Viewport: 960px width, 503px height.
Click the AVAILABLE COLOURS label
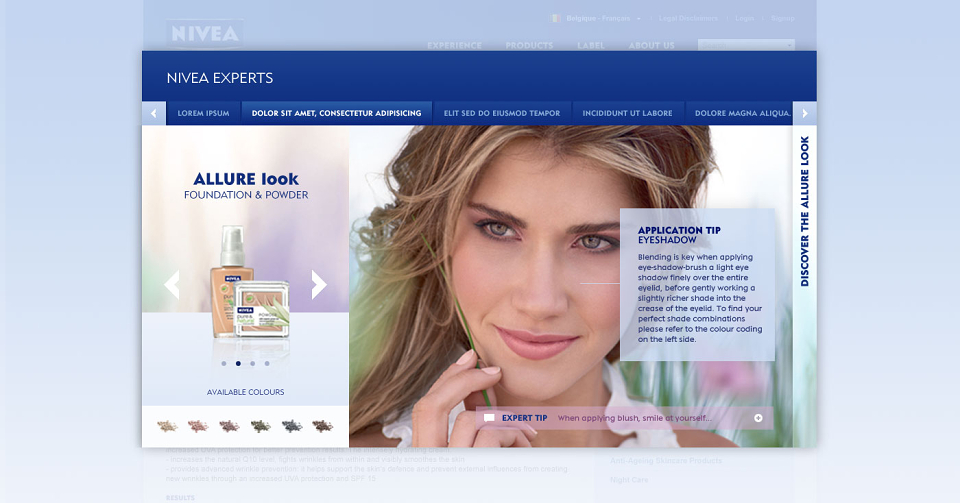coord(246,392)
